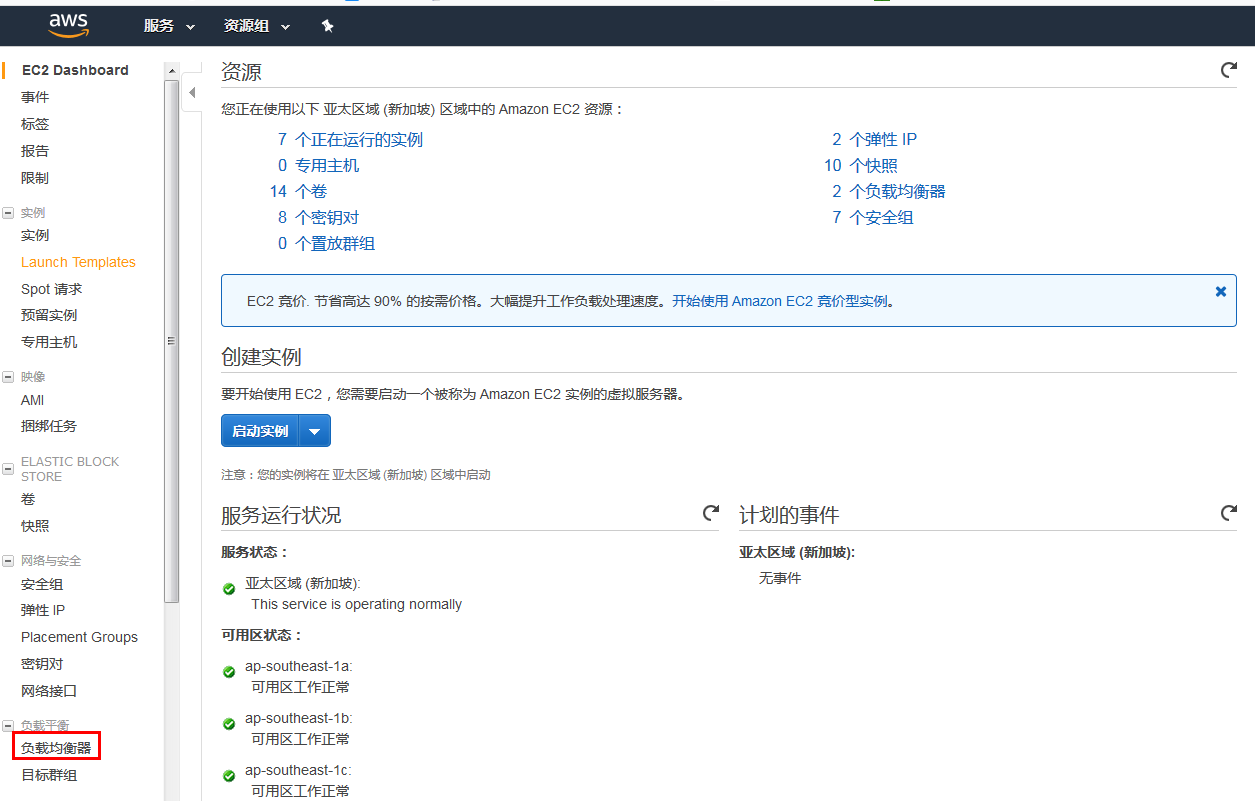Collapse the 实例 sidebar section

(x=8, y=213)
